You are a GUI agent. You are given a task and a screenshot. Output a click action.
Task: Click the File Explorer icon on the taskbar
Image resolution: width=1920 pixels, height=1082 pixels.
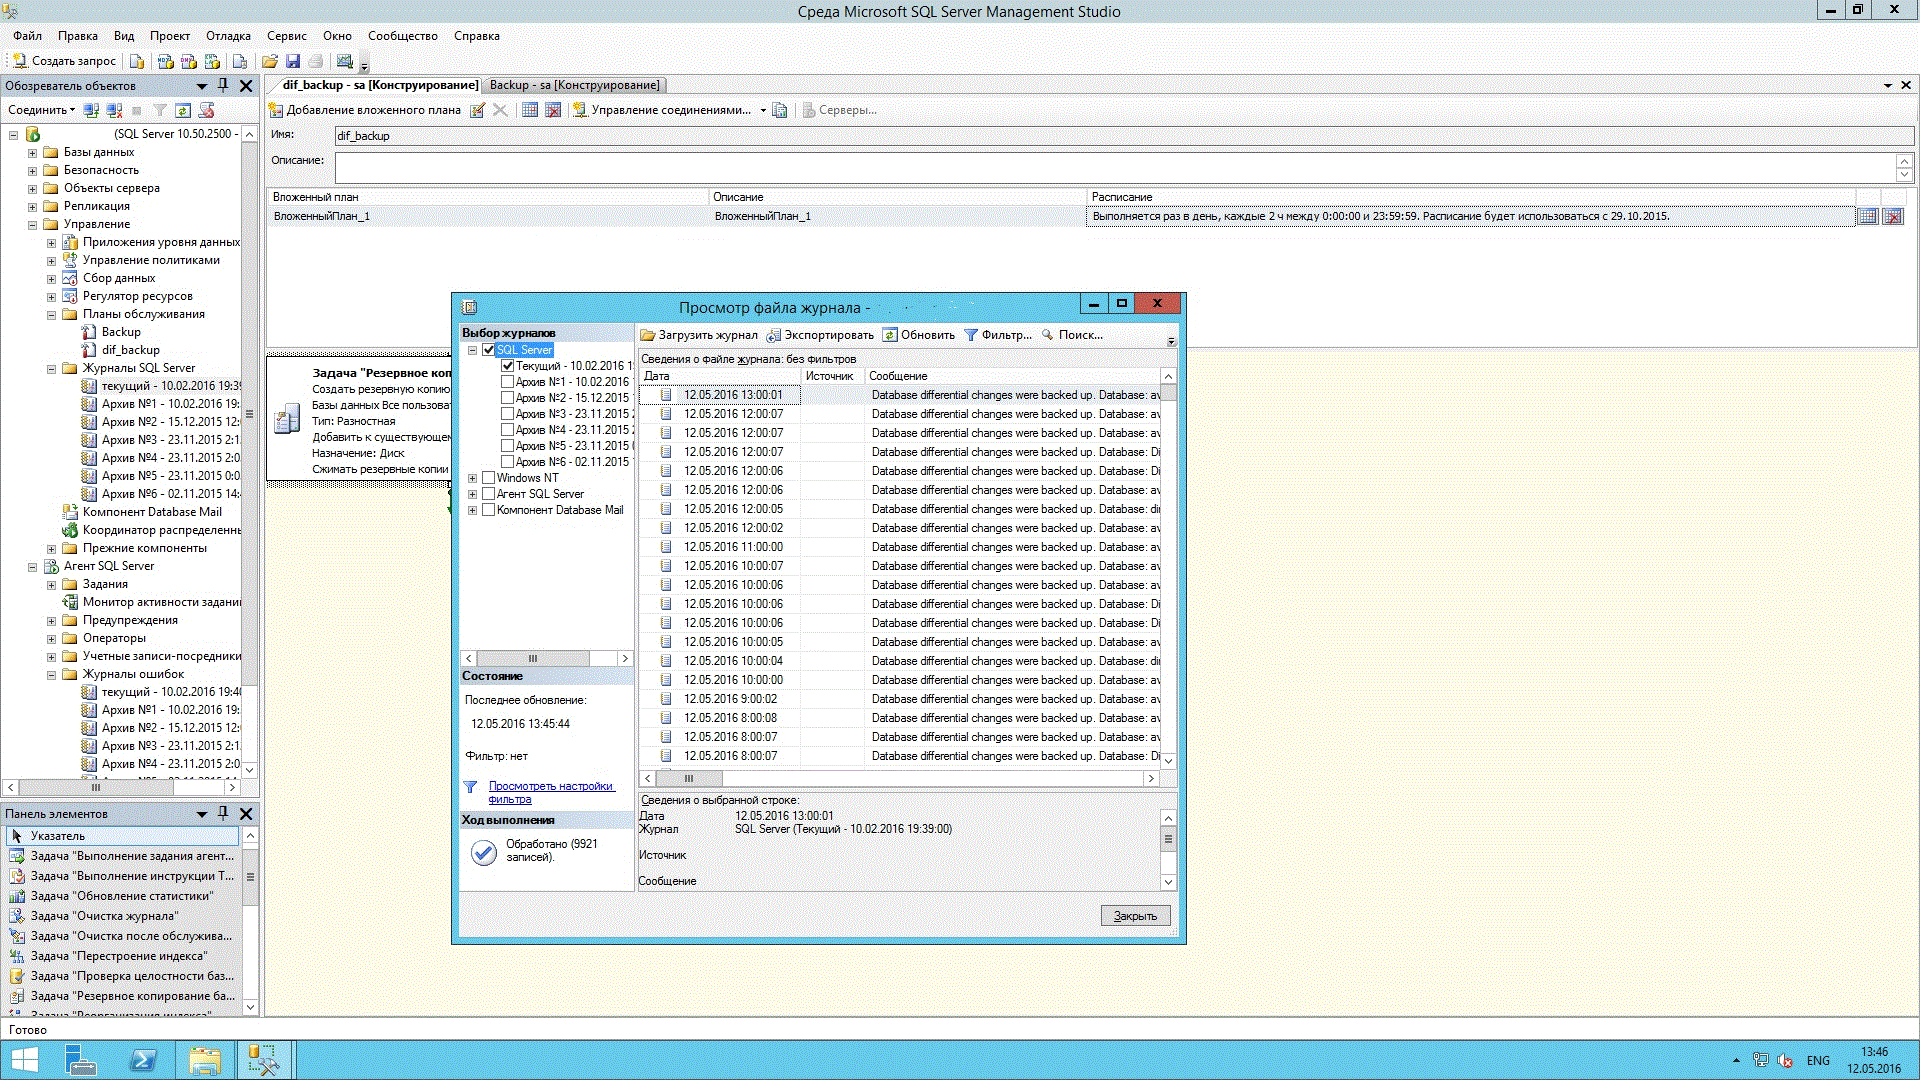204,1060
